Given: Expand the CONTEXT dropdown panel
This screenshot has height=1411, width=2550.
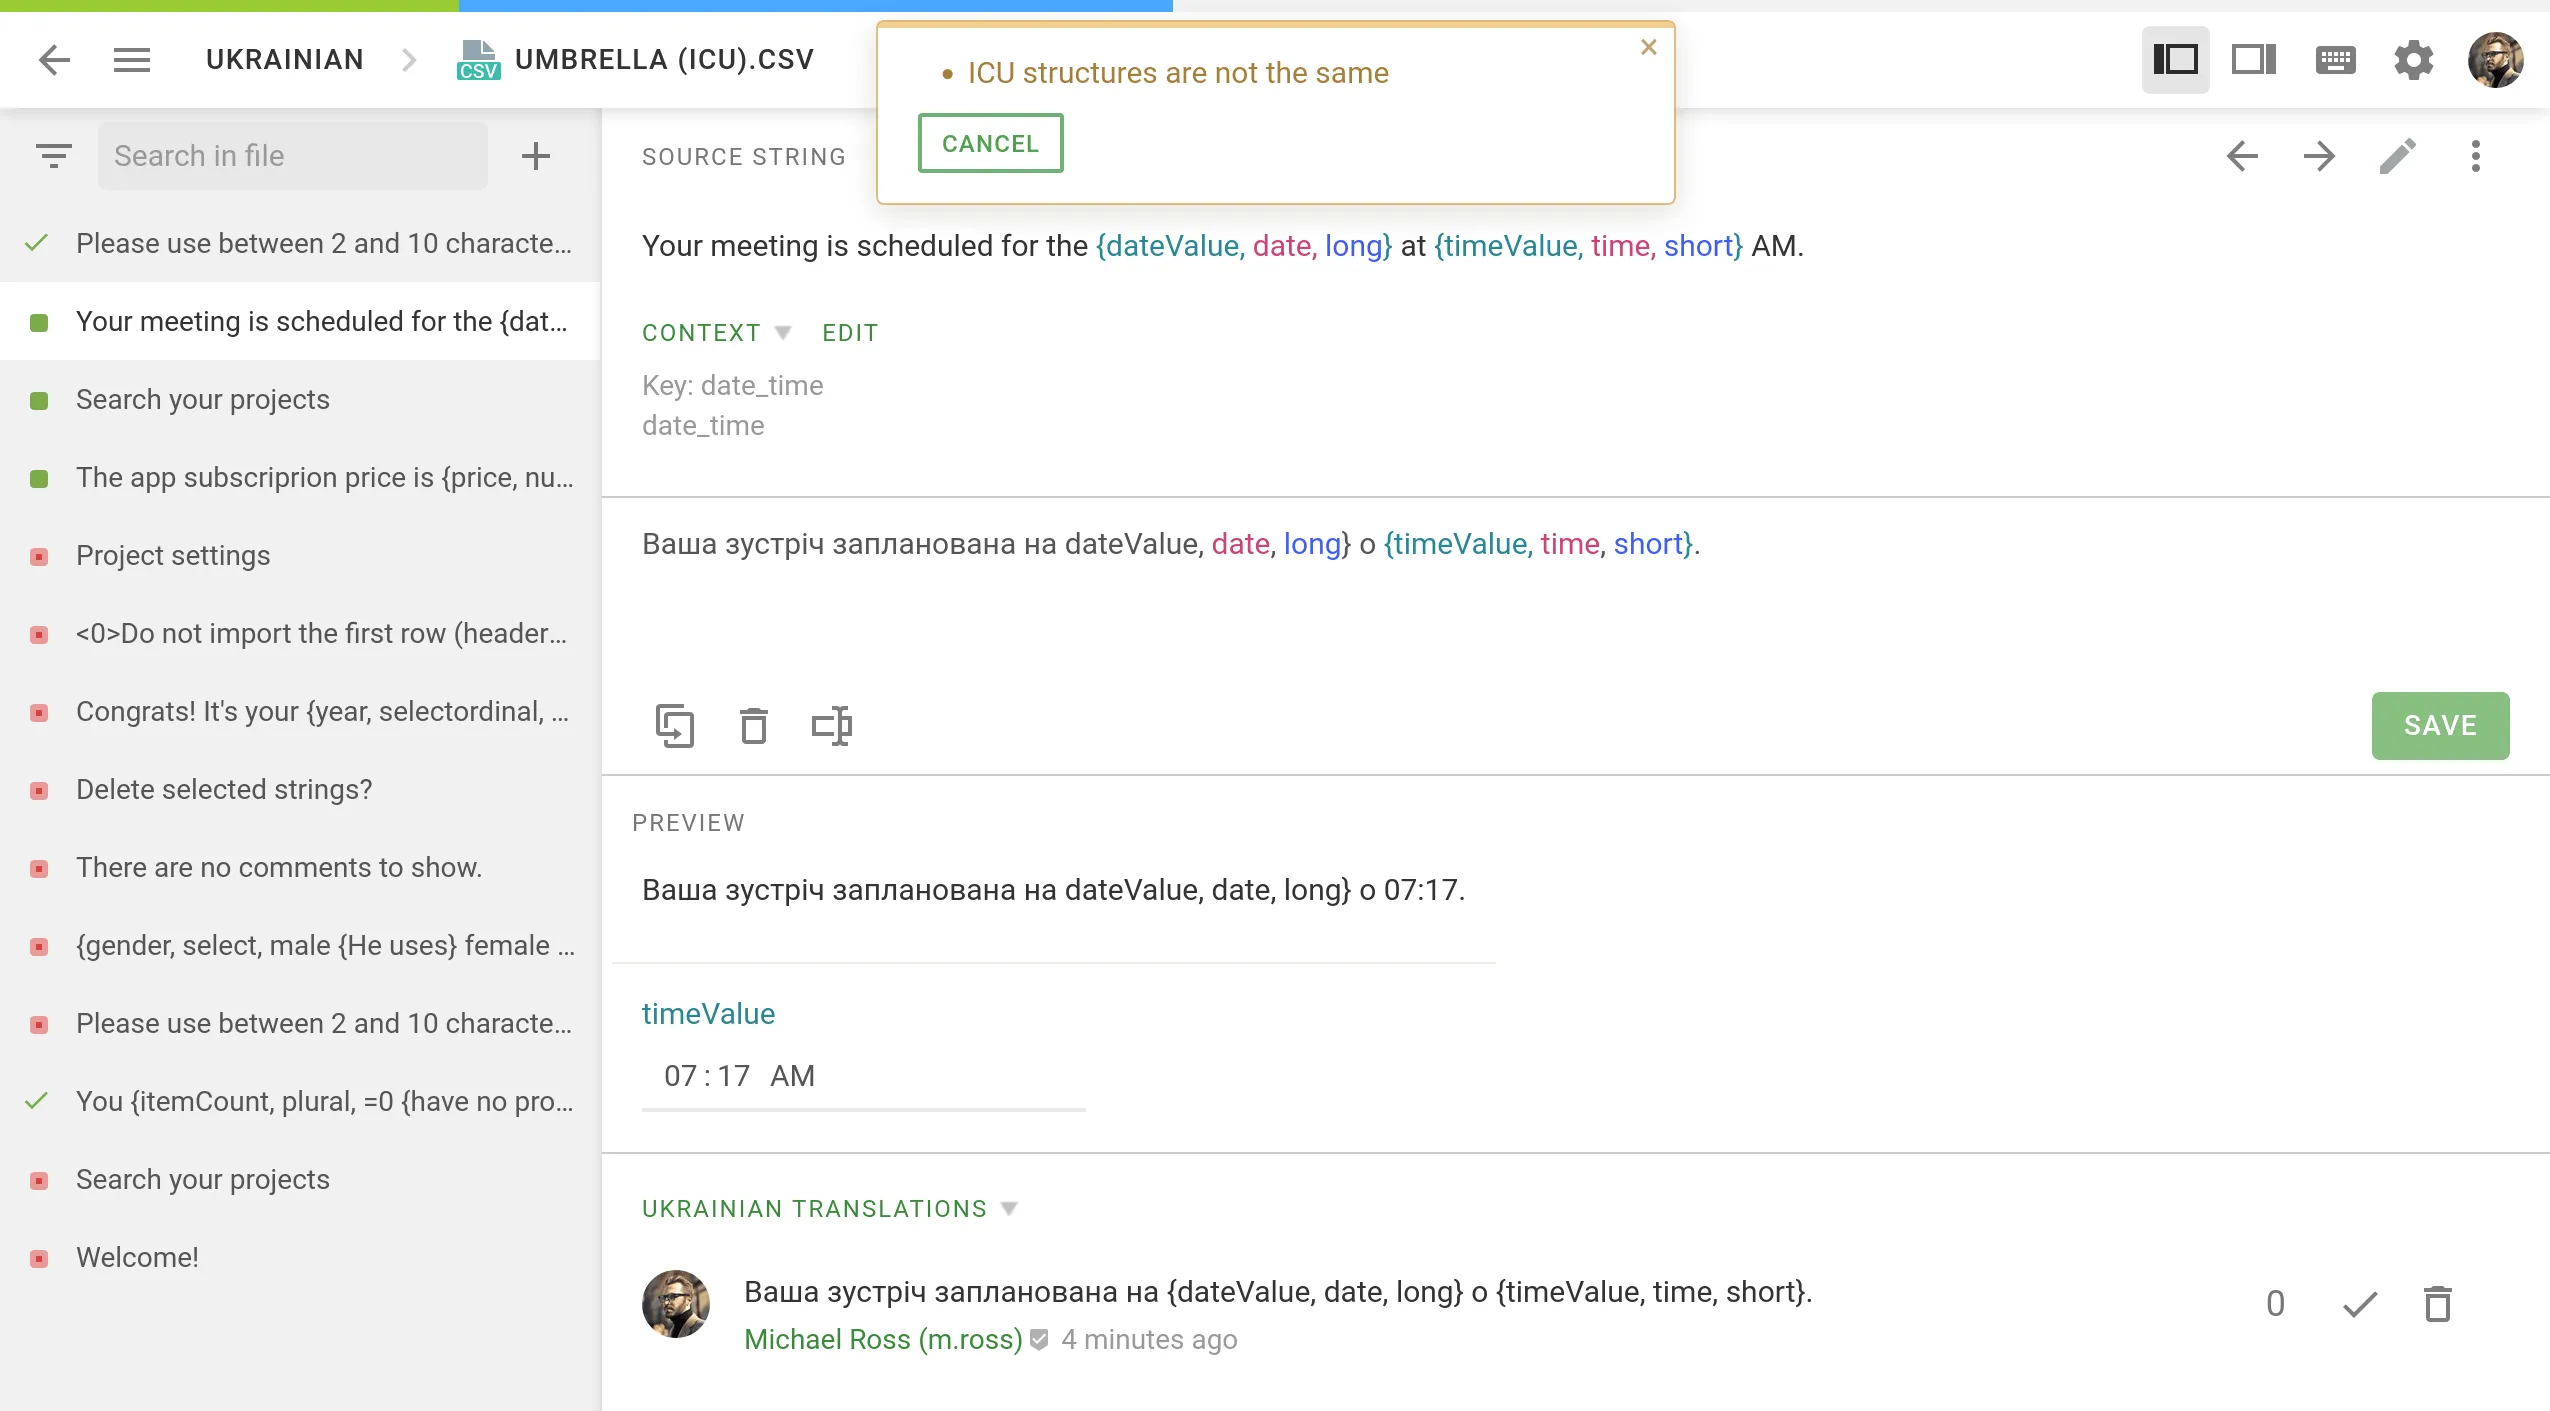Looking at the screenshot, I should click(783, 332).
